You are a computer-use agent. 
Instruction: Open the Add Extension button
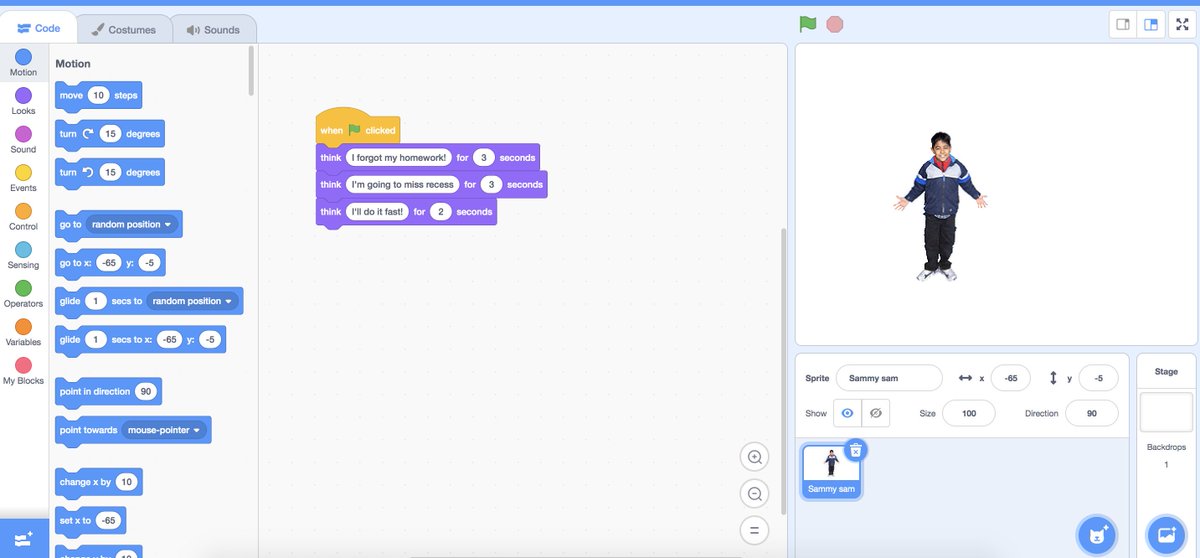tap(23, 538)
